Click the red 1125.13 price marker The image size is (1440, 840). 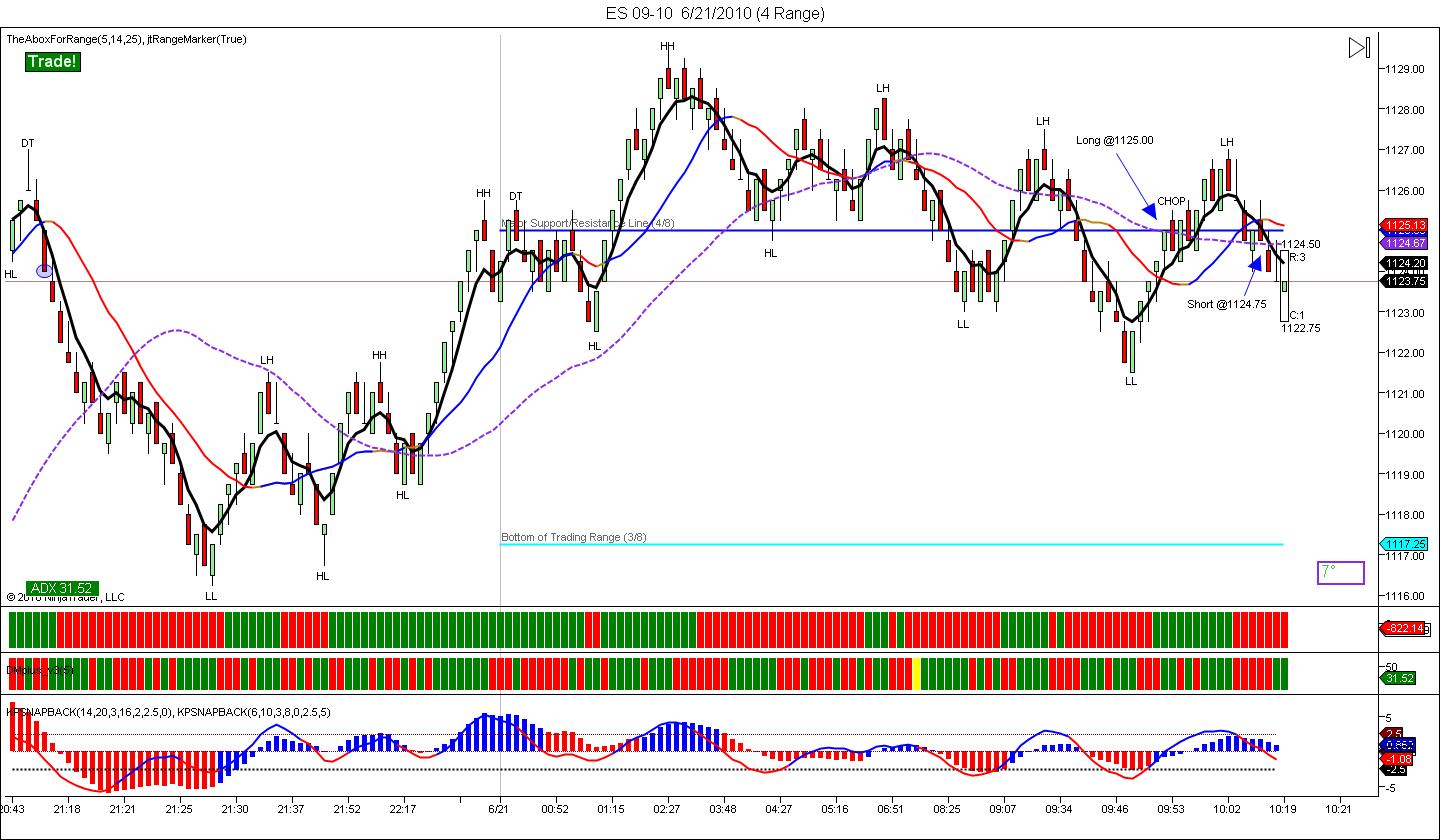pyautogui.click(x=1404, y=226)
